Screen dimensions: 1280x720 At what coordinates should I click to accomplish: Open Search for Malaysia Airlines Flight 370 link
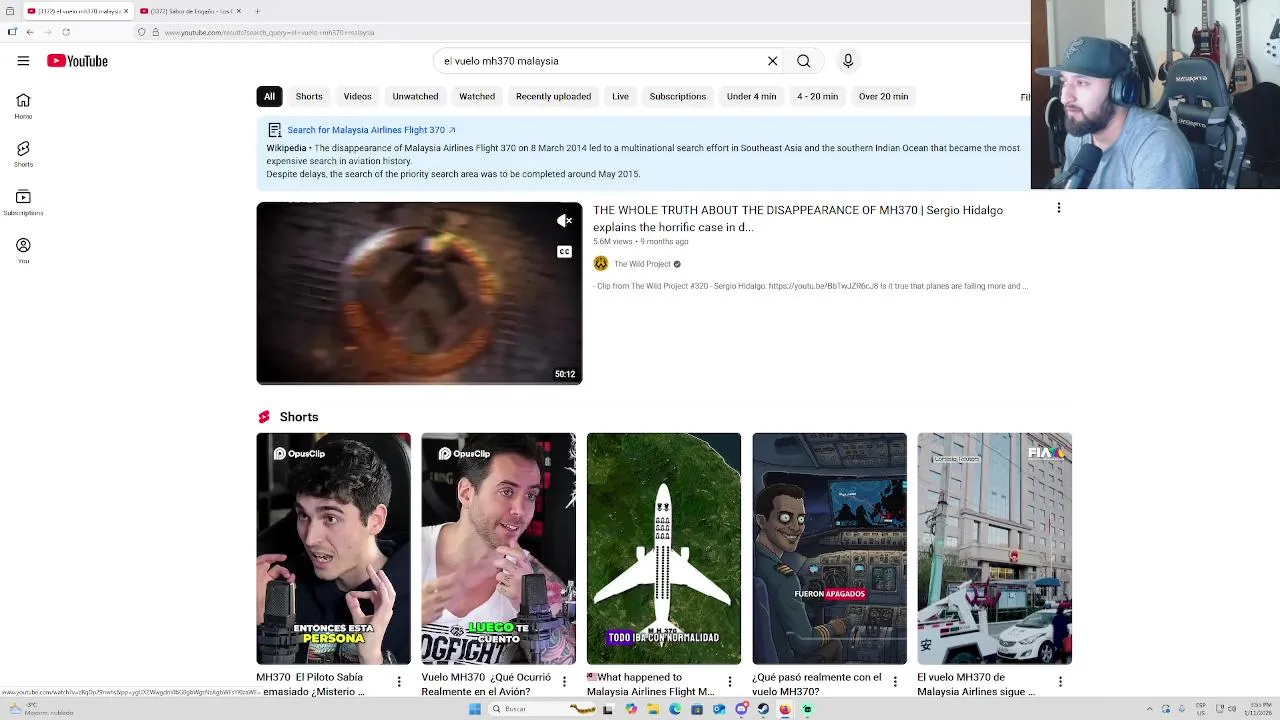[371, 130]
